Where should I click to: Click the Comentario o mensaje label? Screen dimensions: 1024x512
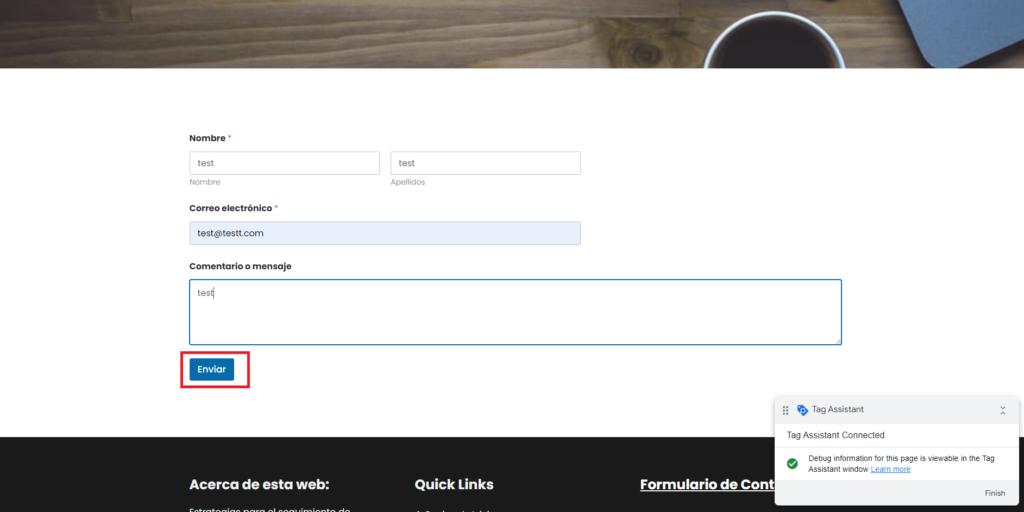point(240,266)
